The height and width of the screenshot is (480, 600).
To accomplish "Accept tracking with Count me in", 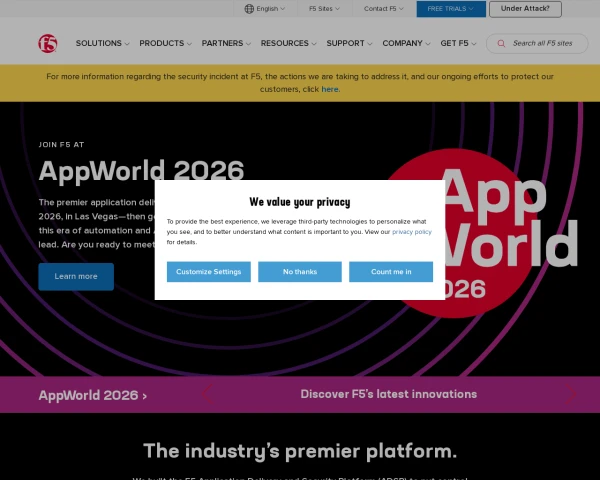I will [x=391, y=272].
